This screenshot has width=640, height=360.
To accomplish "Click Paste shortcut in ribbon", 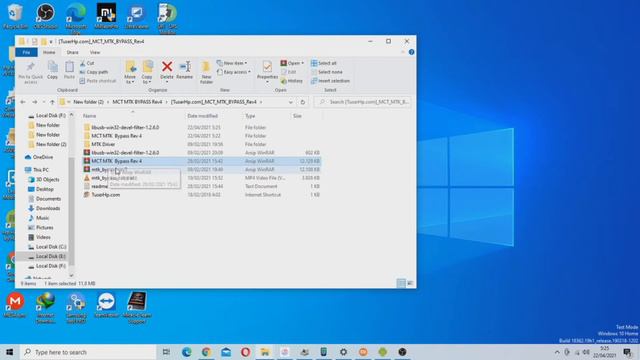I will tap(98, 81).
